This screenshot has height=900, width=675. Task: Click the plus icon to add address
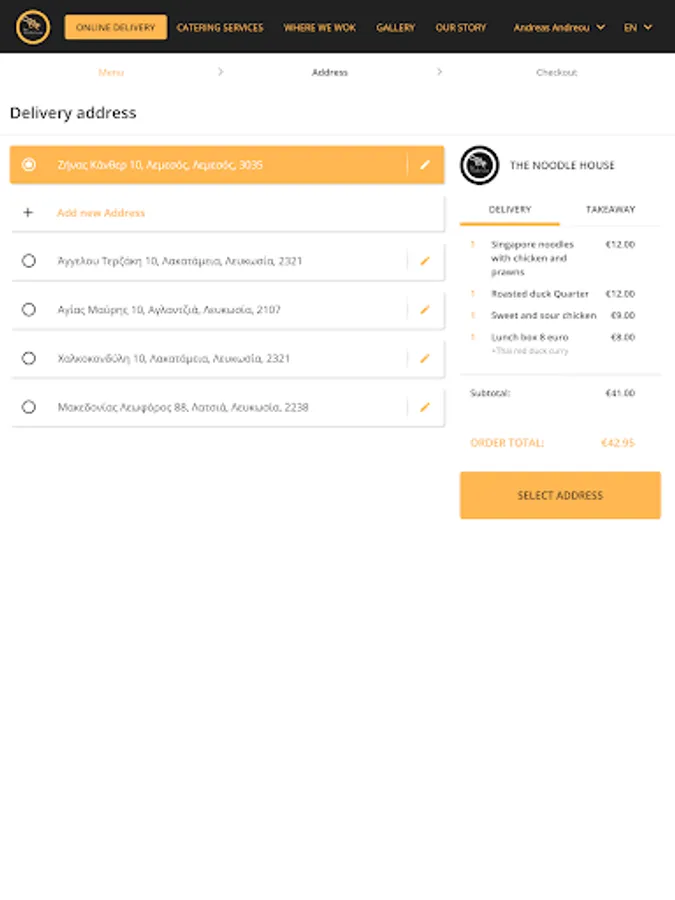click(28, 213)
